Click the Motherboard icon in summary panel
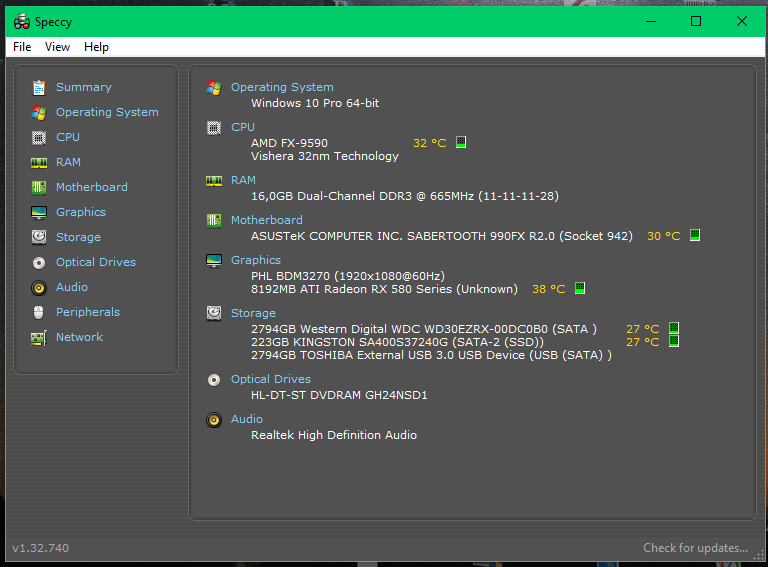This screenshot has height=567, width=768. point(214,221)
